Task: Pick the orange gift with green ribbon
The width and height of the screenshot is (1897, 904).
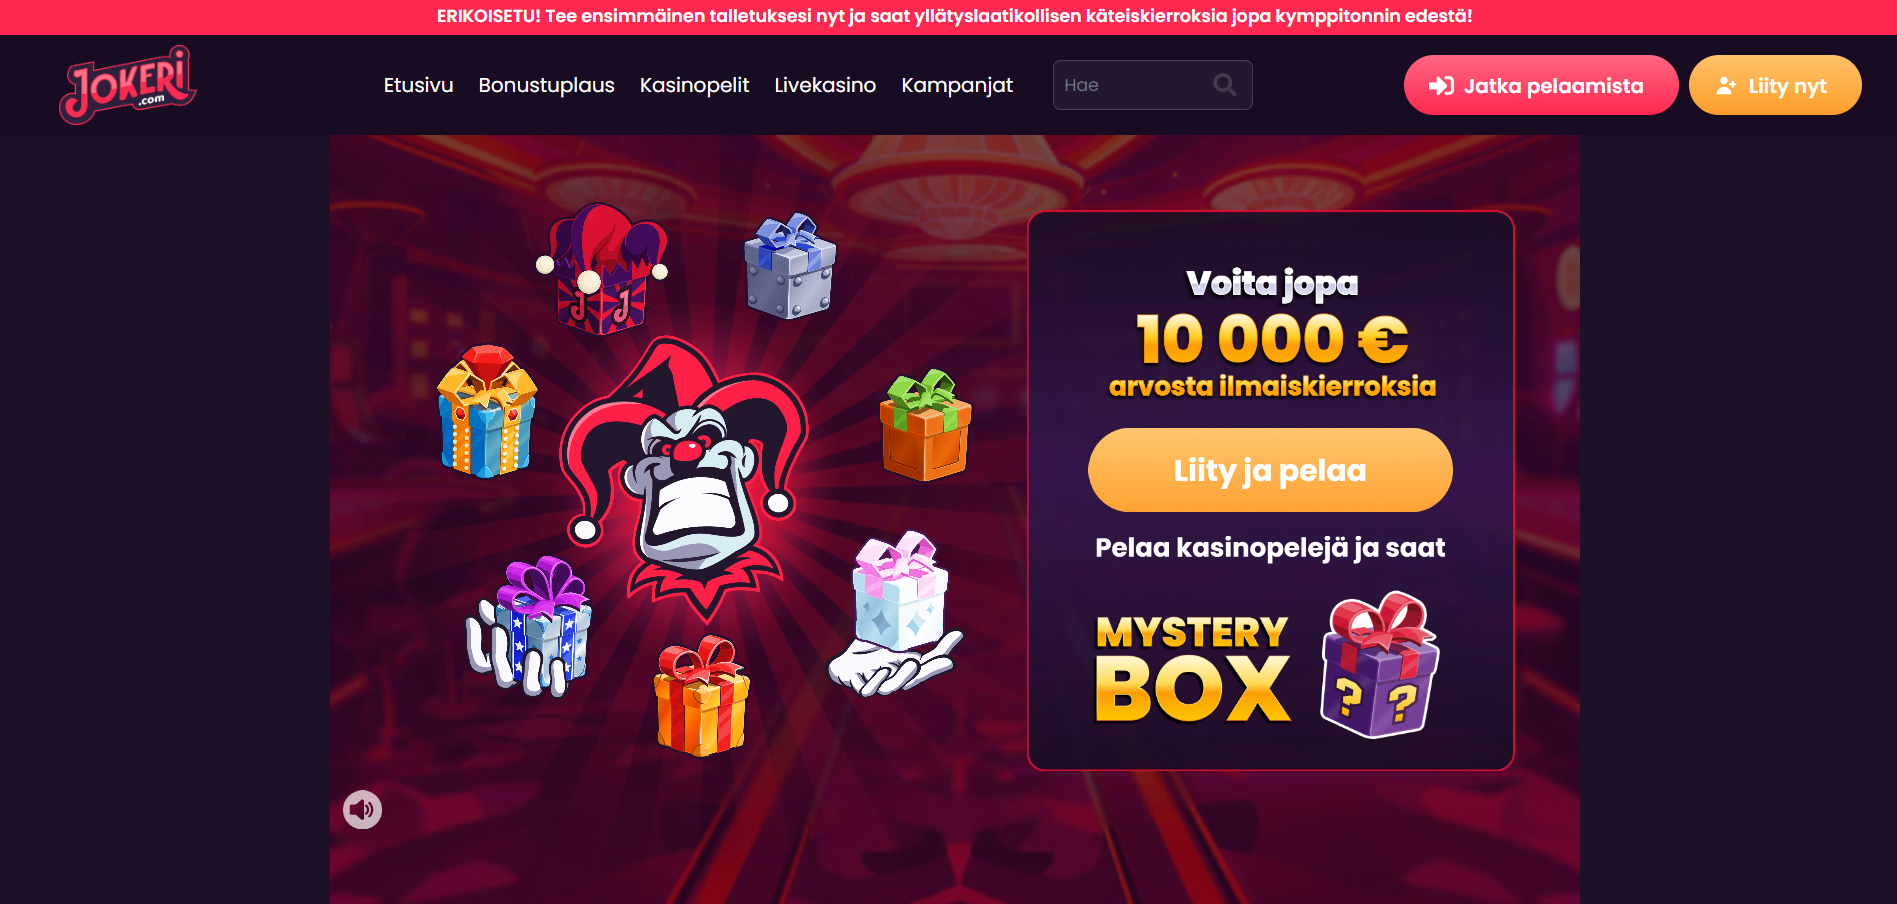Action: [x=925, y=425]
